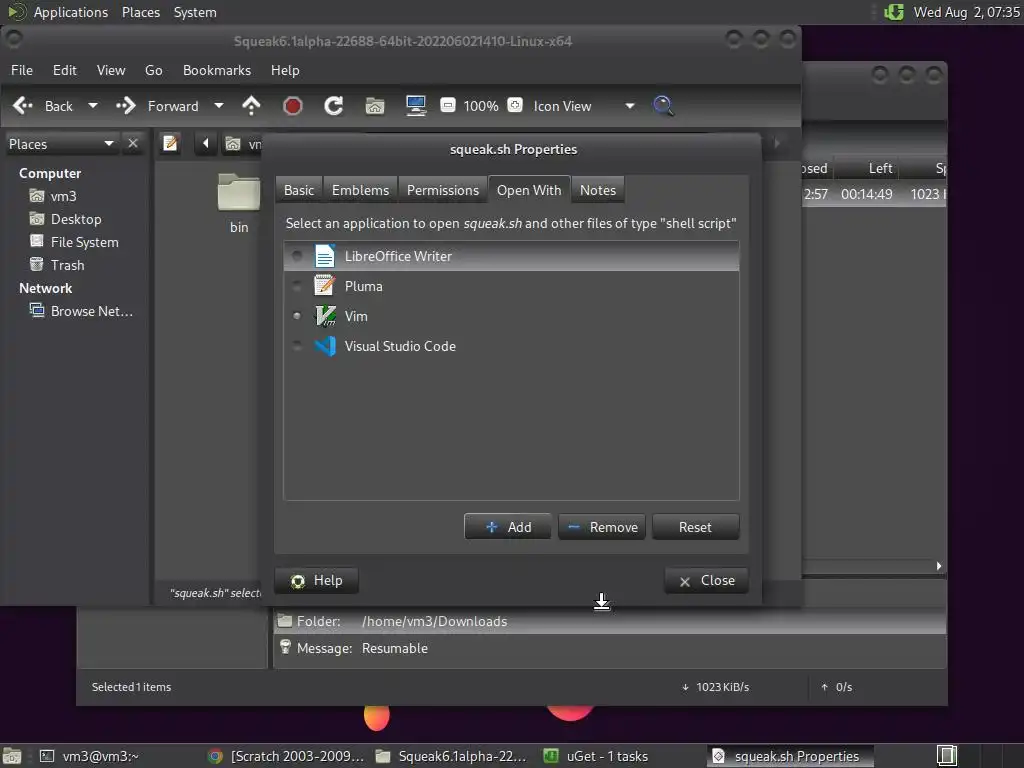
Task: Close the squeak.sh Properties dialog
Action: tap(707, 581)
